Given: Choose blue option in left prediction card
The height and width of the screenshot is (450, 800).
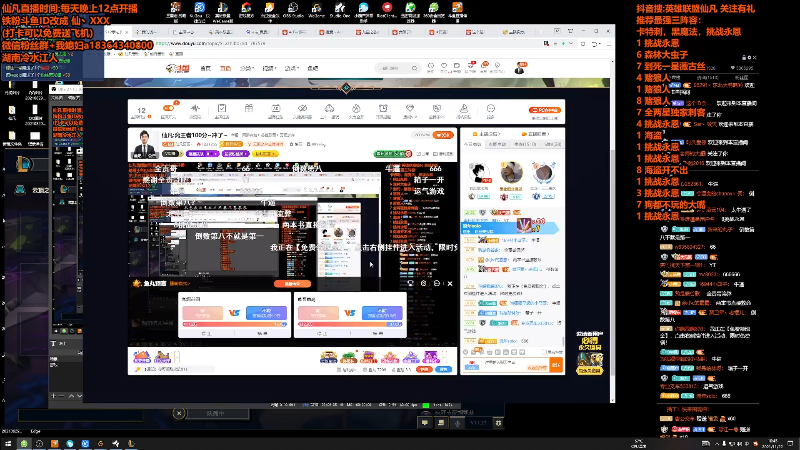Looking at the screenshot, I should pos(266,313).
